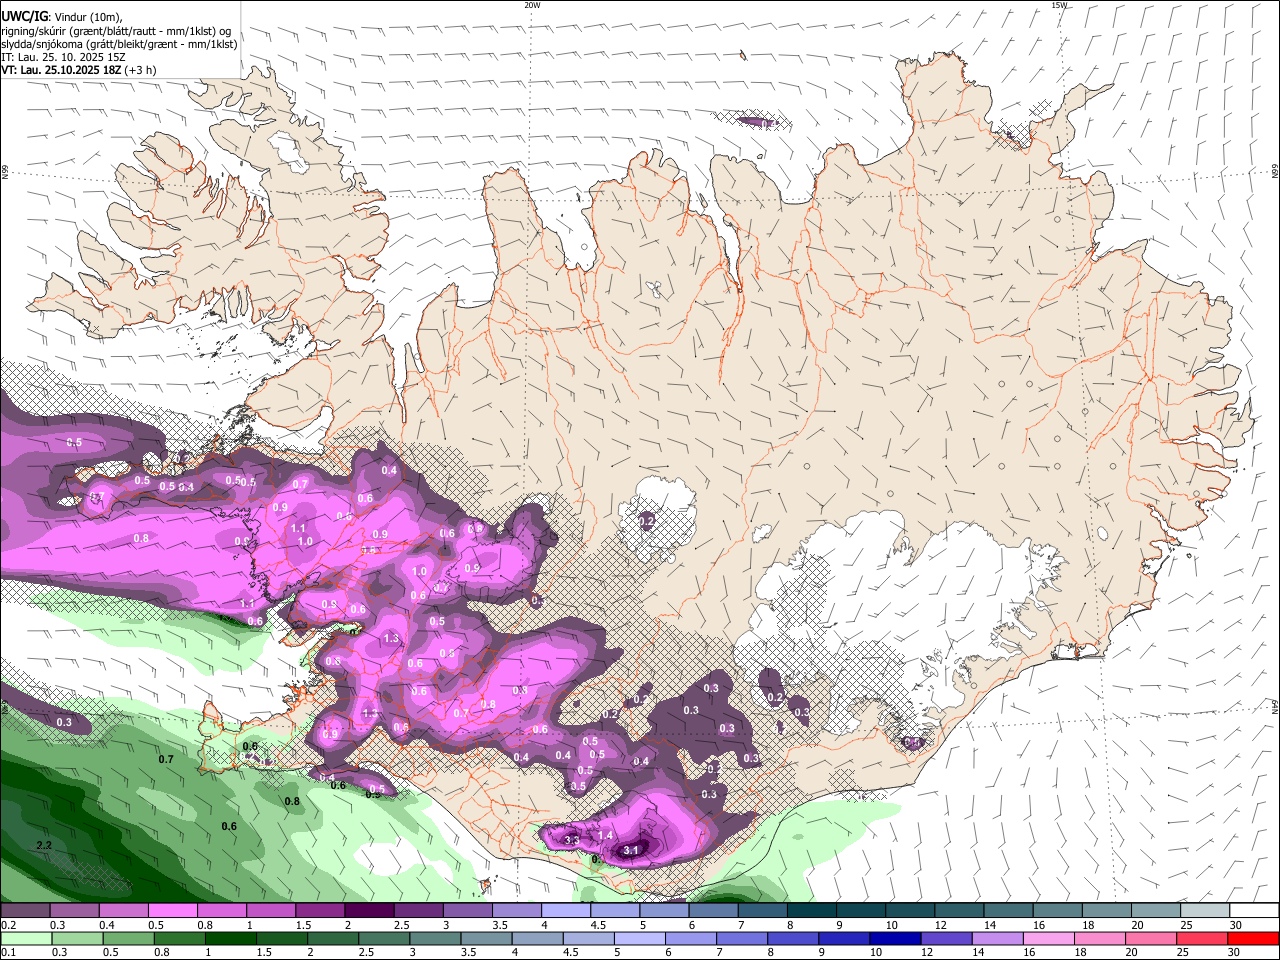Click the 2.2 value in the dark green rain area
The width and height of the screenshot is (1280, 960).
(x=44, y=846)
